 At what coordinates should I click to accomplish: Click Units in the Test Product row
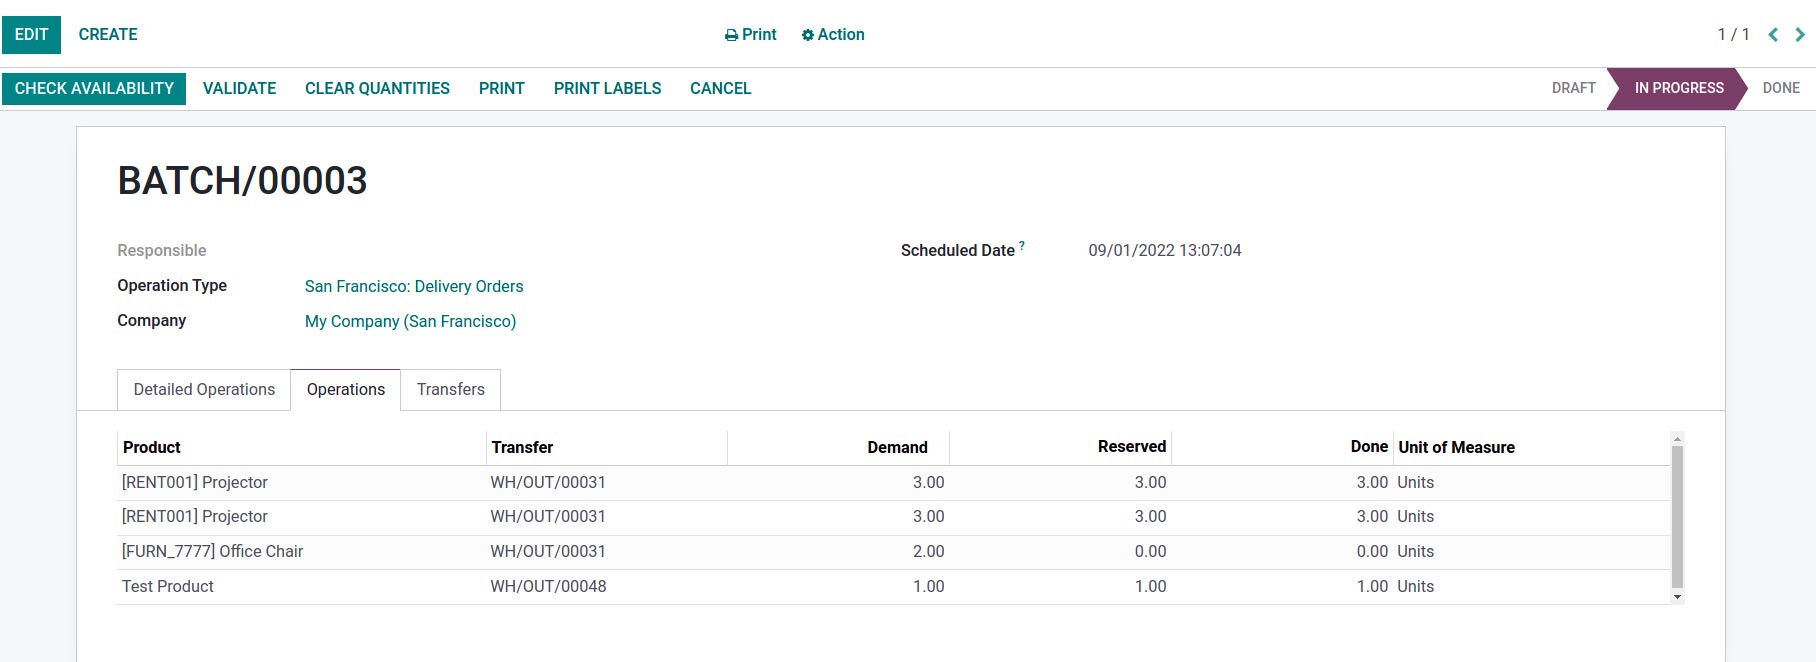tap(1415, 587)
